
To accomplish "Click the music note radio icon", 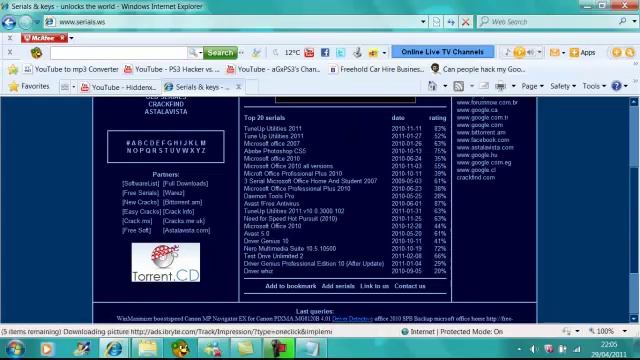I will coord(507,52).
